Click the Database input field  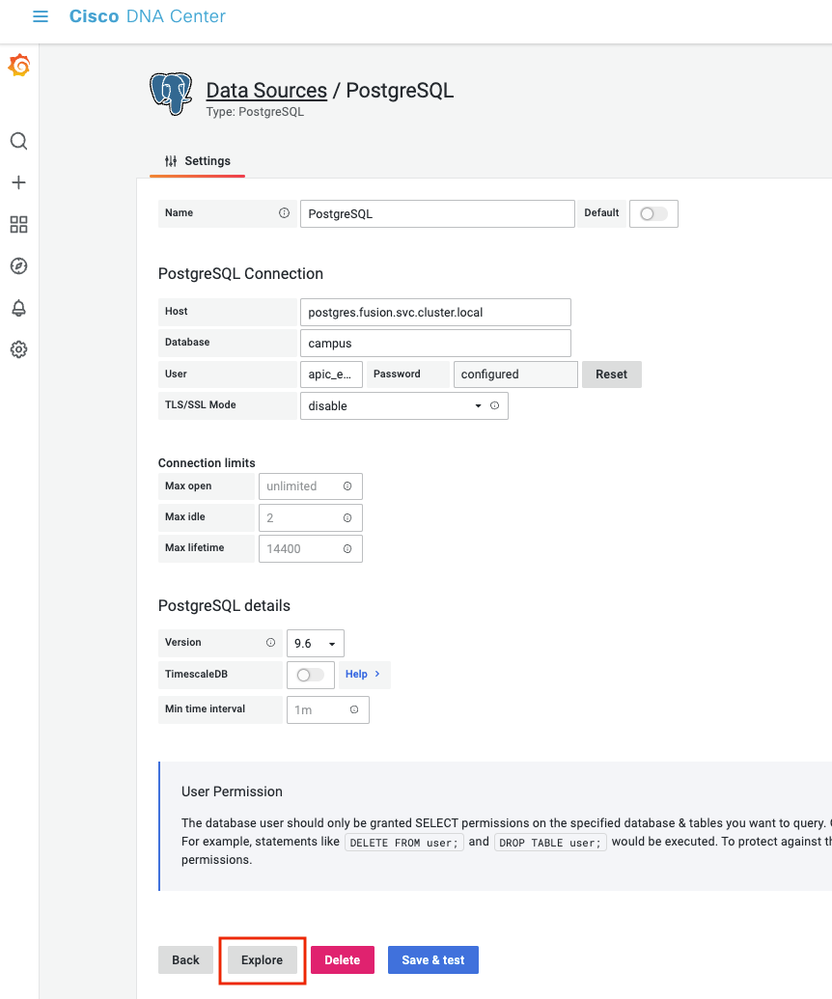[435, 343]
